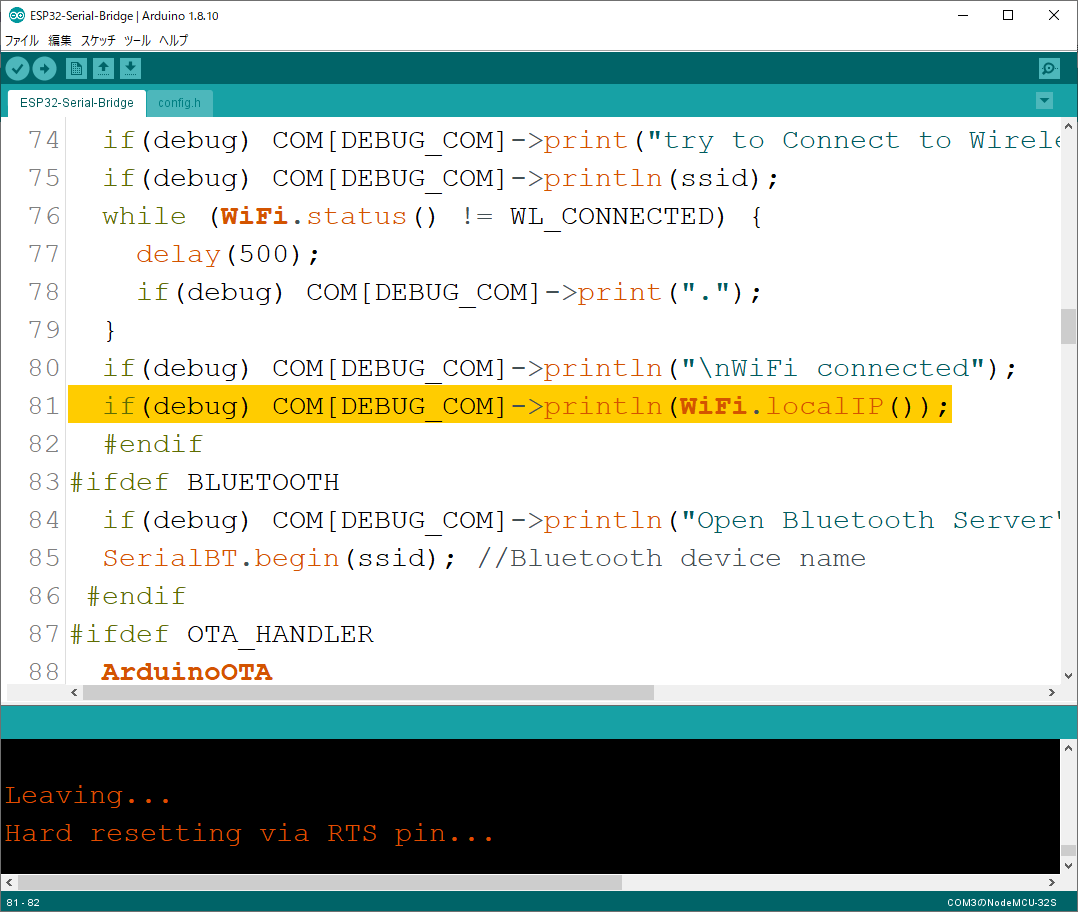Open the スケッチ menu

pyautogui.click(x=98, y=41)
